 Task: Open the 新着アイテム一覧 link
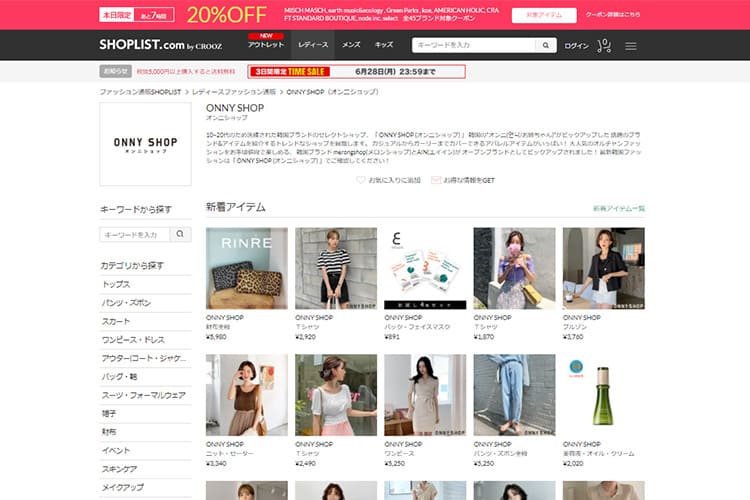coord(619,208)
